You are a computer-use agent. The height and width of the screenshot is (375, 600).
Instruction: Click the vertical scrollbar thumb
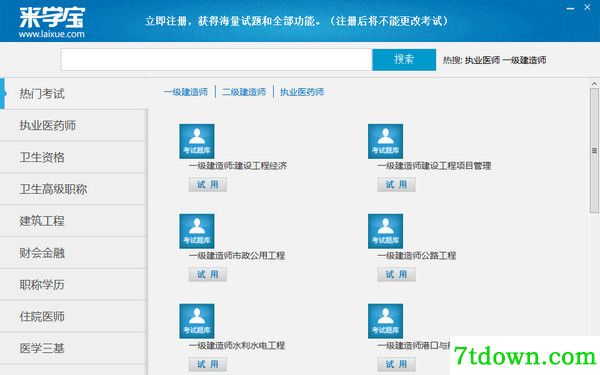tap(594, 150)
